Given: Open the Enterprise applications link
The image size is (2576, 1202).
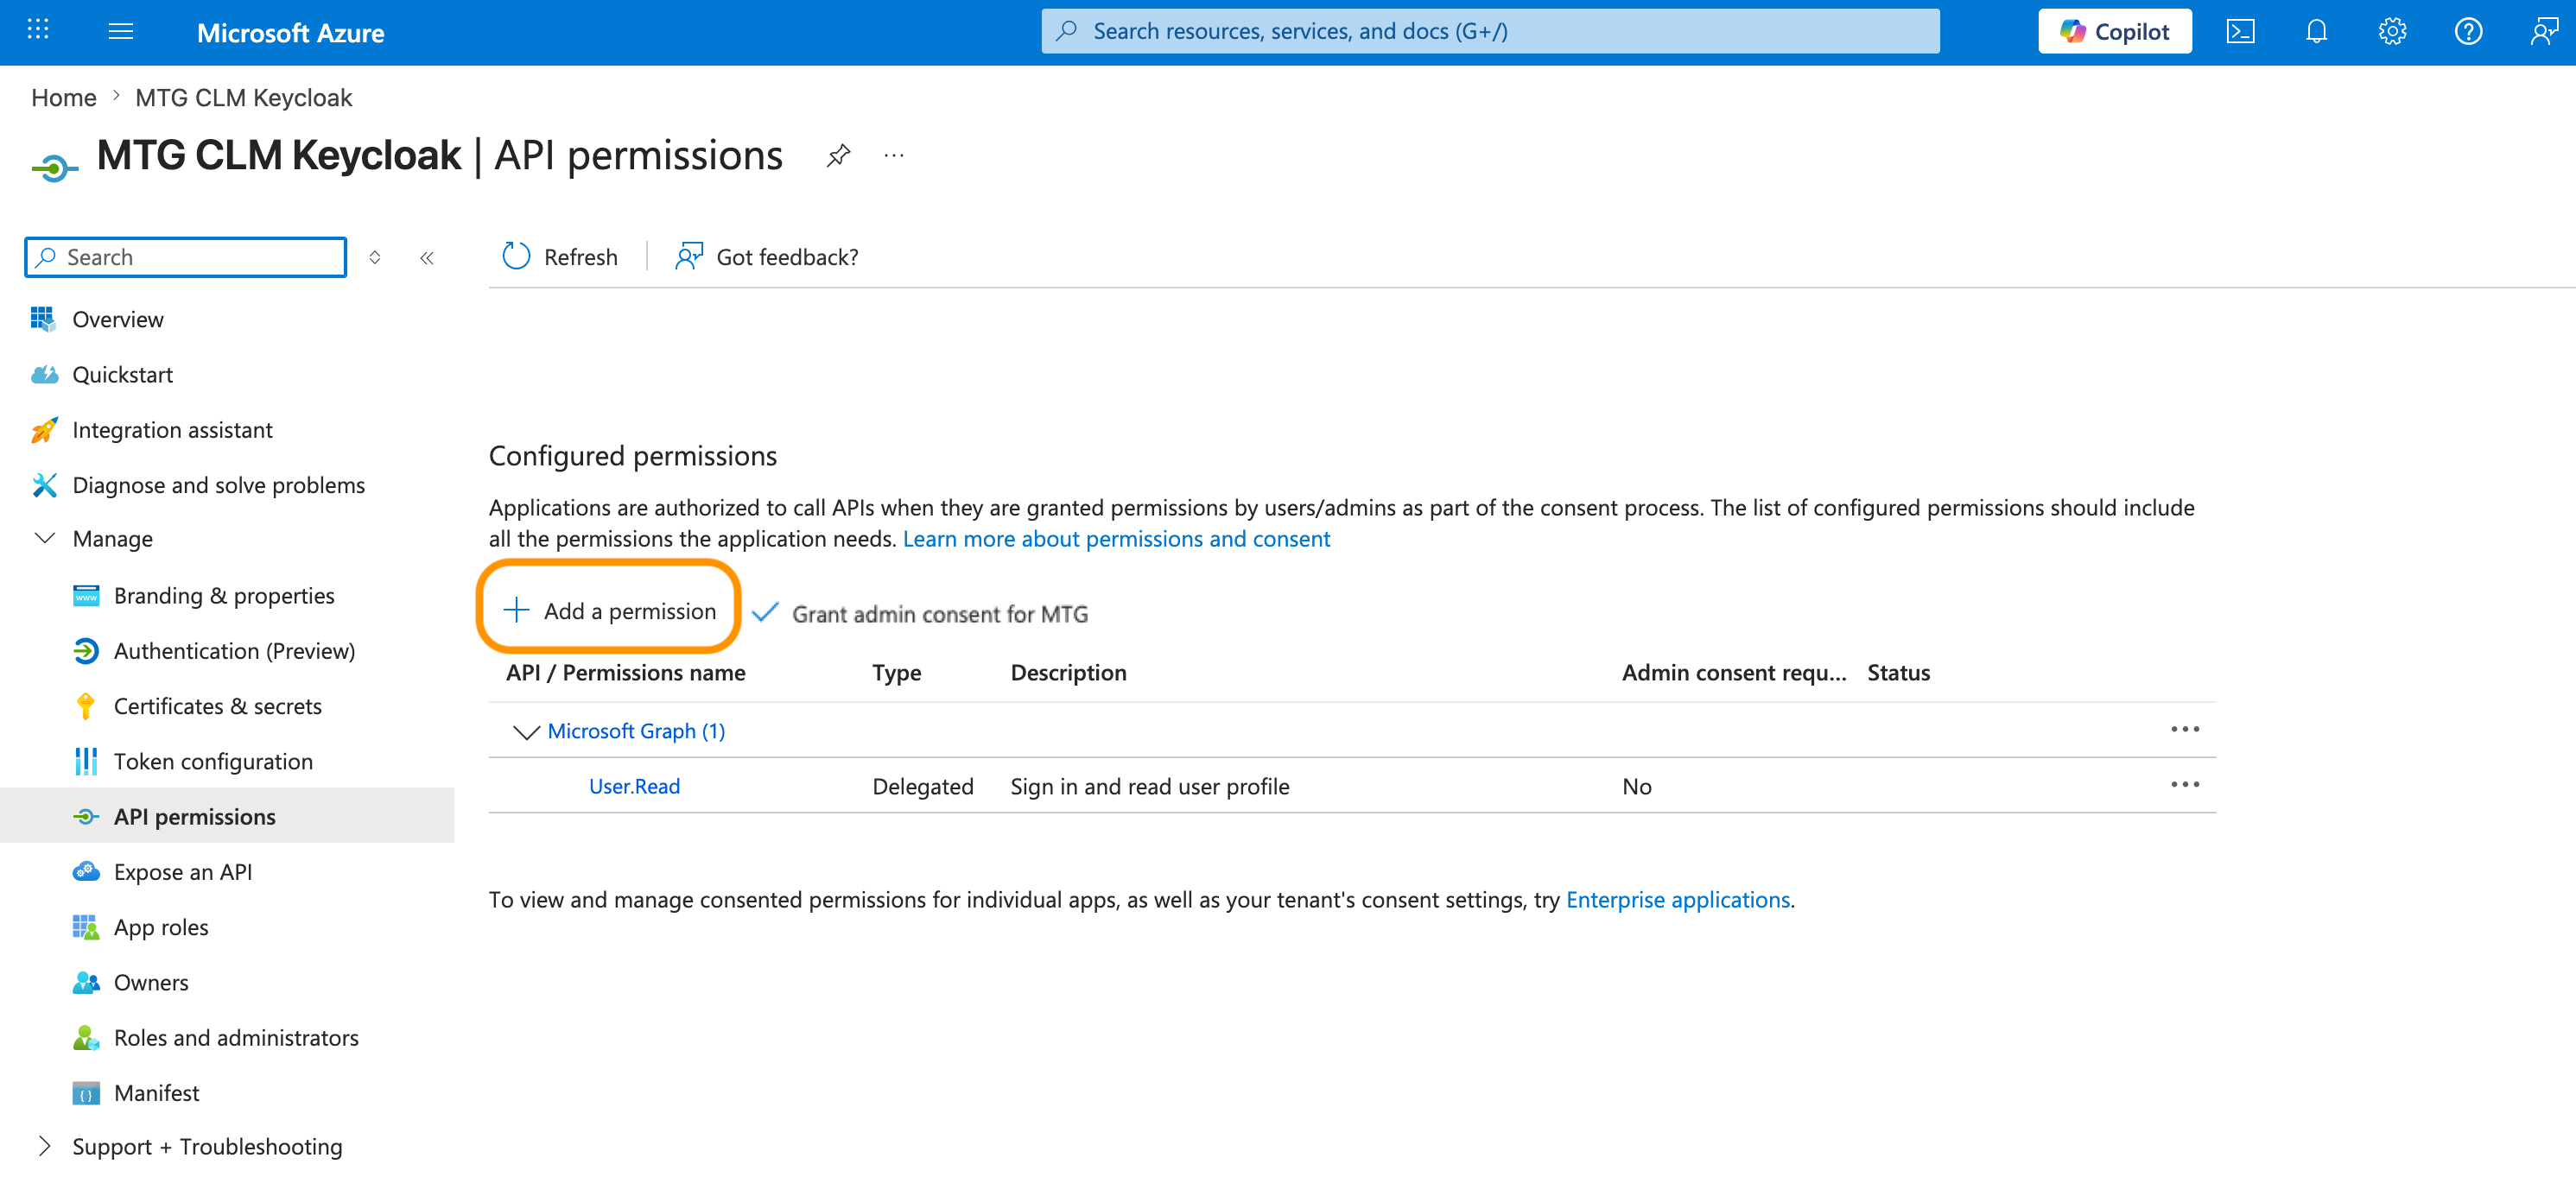Looking at the screenshot, I should coord(1677,899).
